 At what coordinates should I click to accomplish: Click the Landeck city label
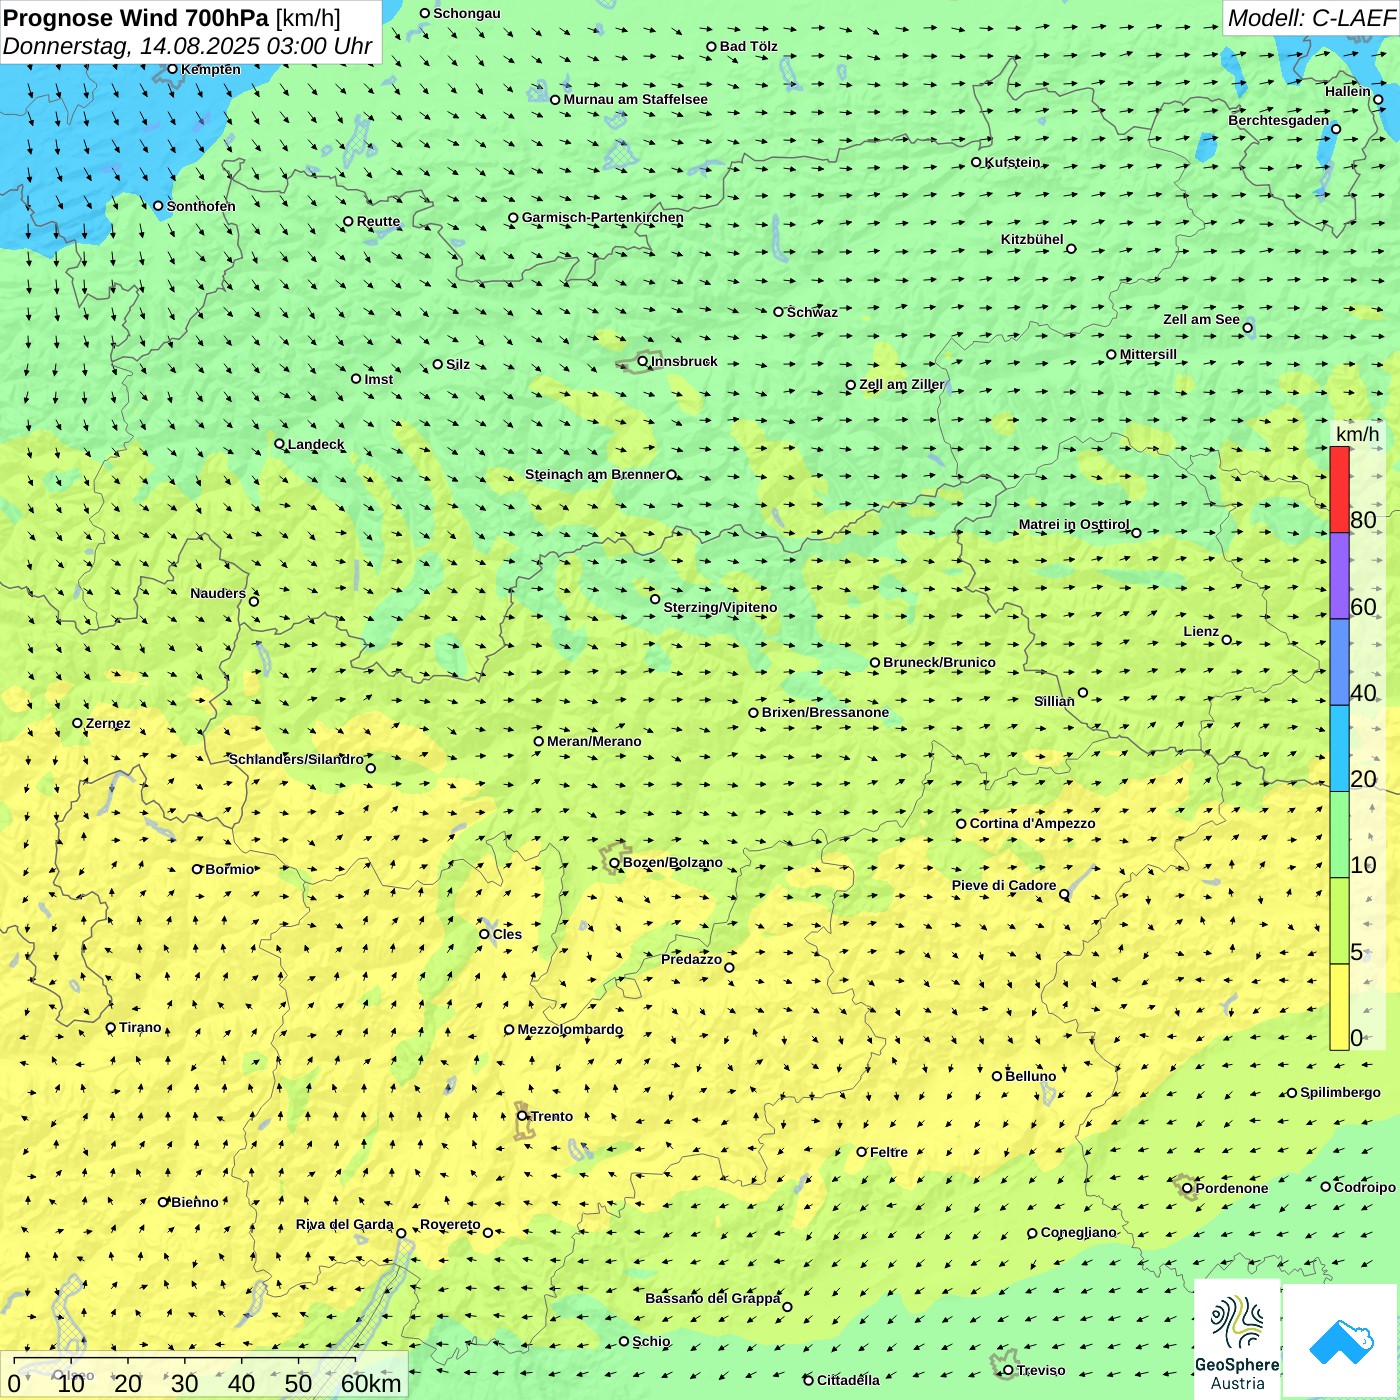pyautogui.click(x=316, y=444)
